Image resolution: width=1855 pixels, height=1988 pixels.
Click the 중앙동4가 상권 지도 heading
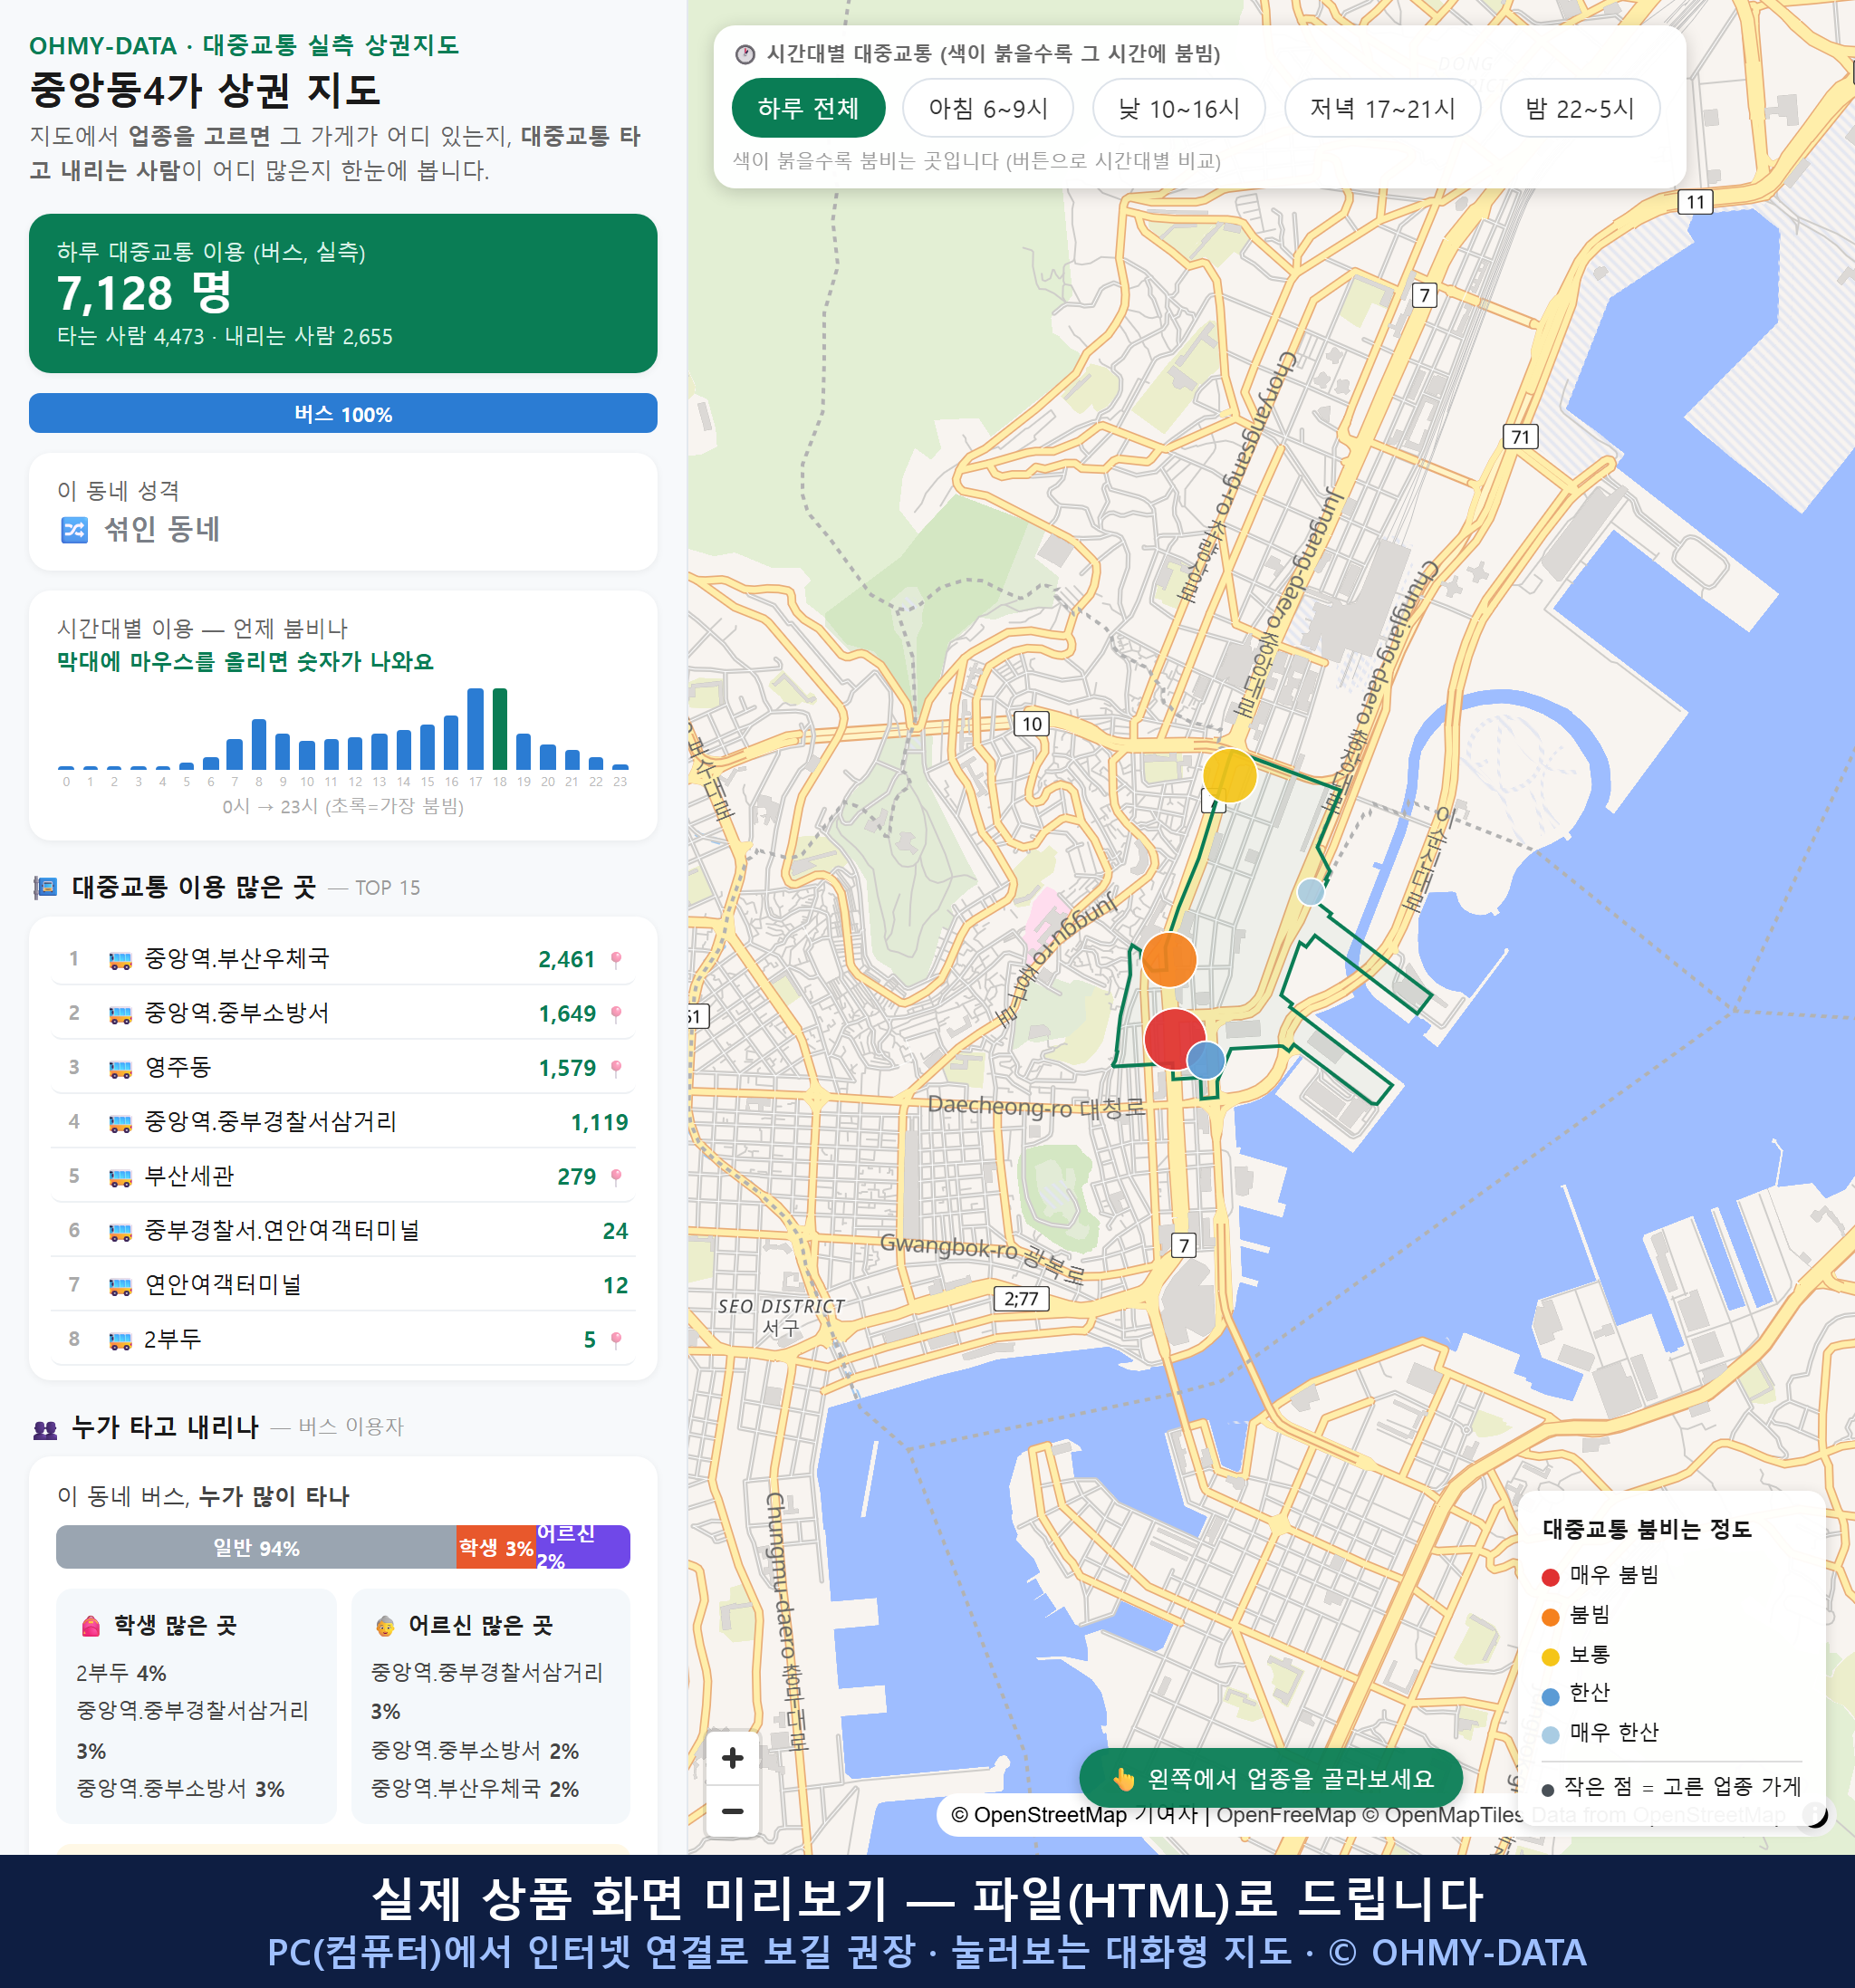[205, 90]
